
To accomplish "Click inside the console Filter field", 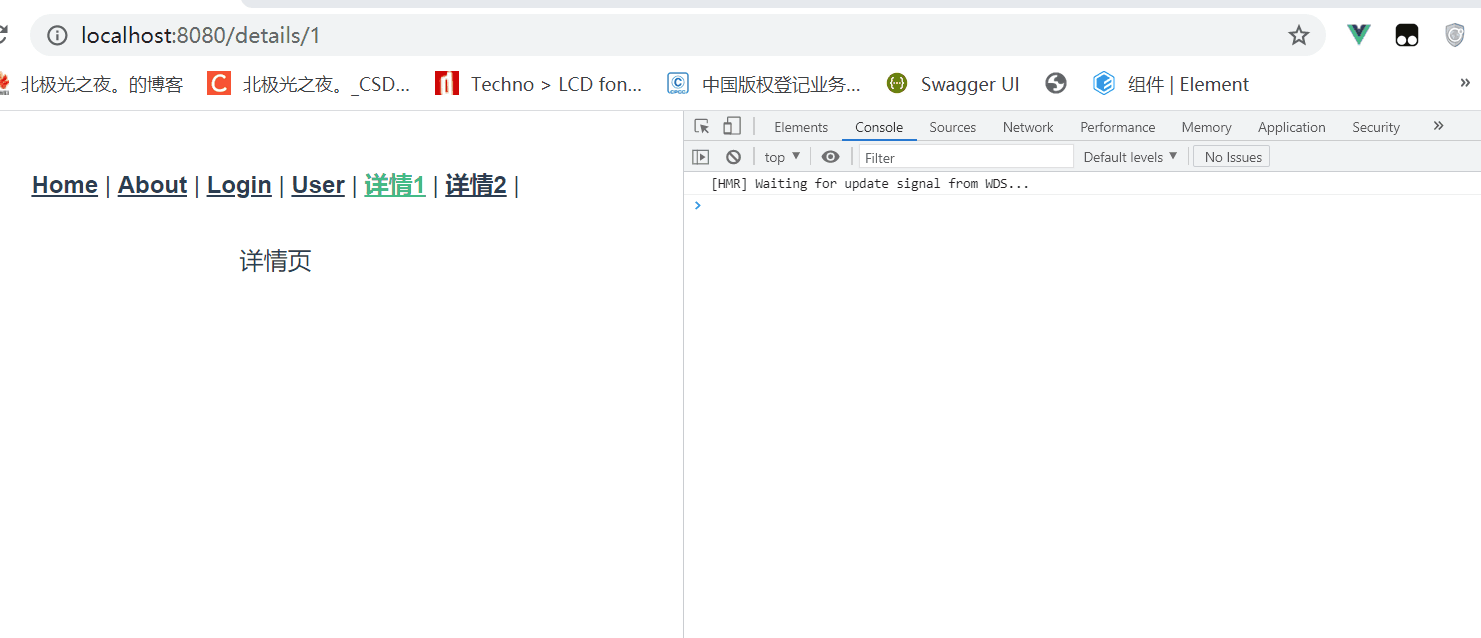I will (x=965, y=156).
